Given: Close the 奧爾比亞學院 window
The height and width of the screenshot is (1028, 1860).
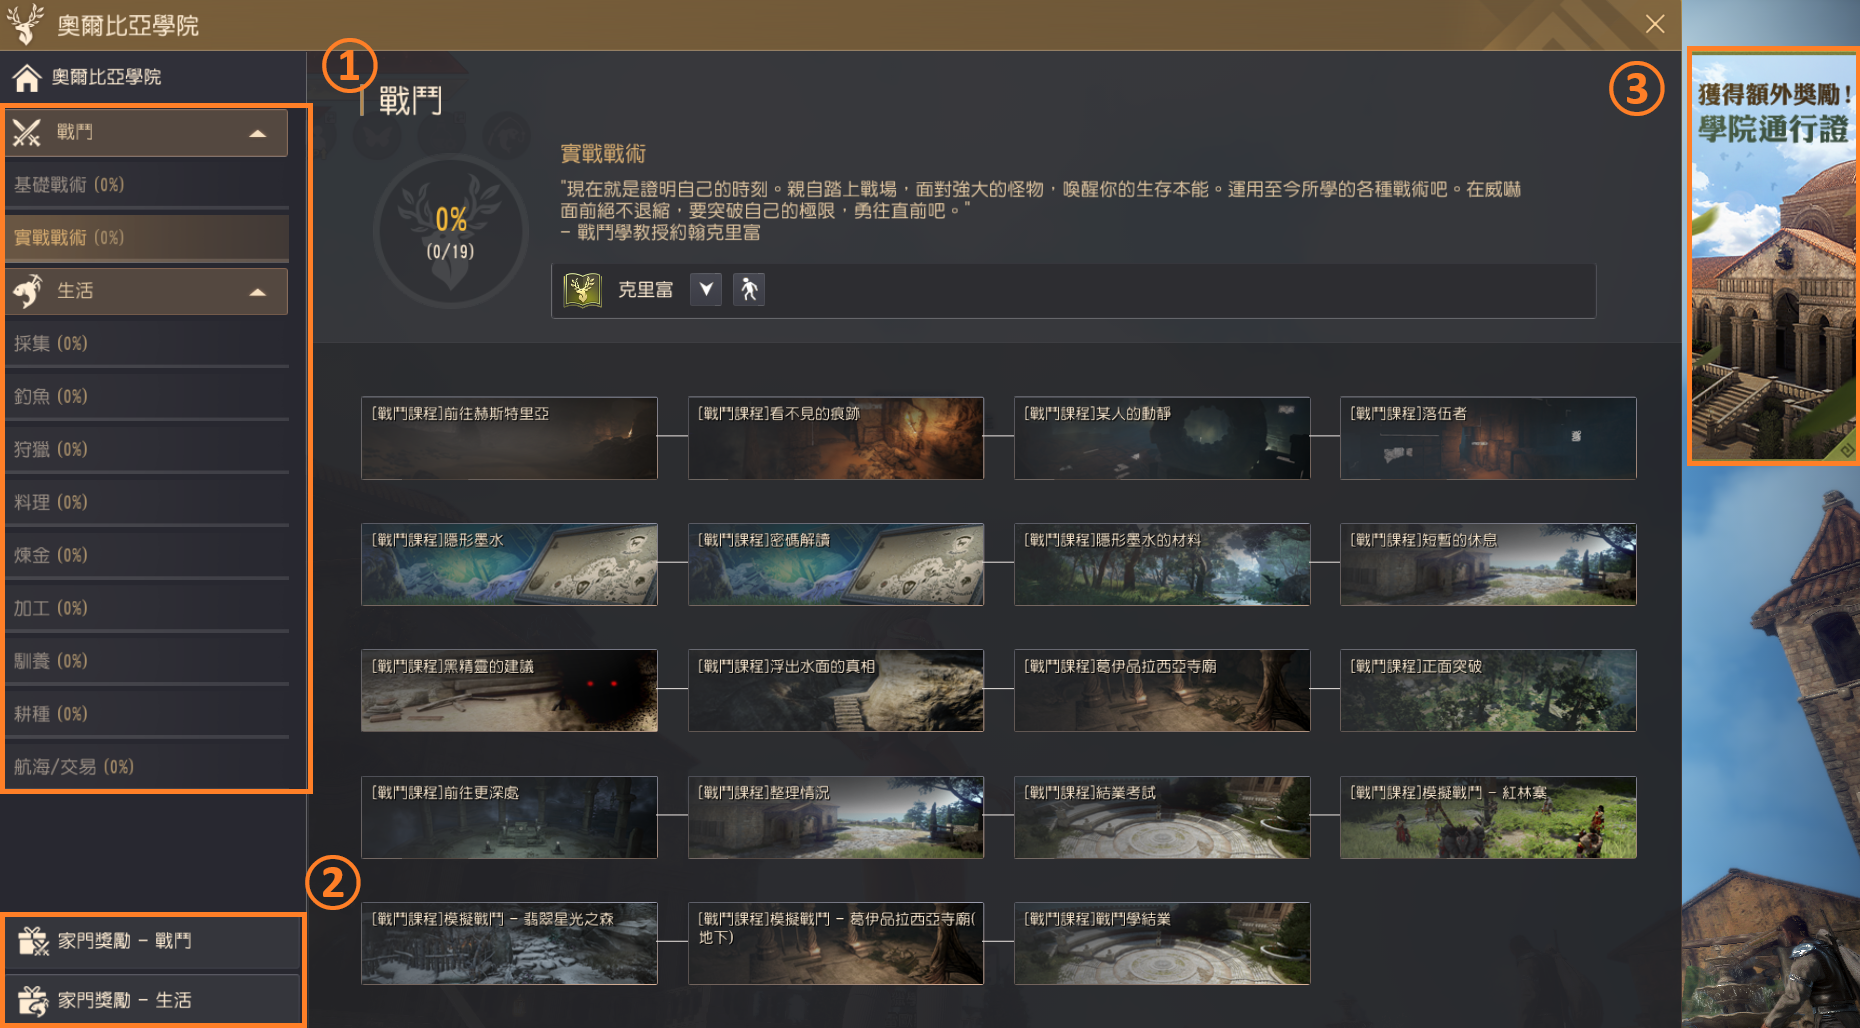Looking at the screenshot, I should (x=1655, y=24).
